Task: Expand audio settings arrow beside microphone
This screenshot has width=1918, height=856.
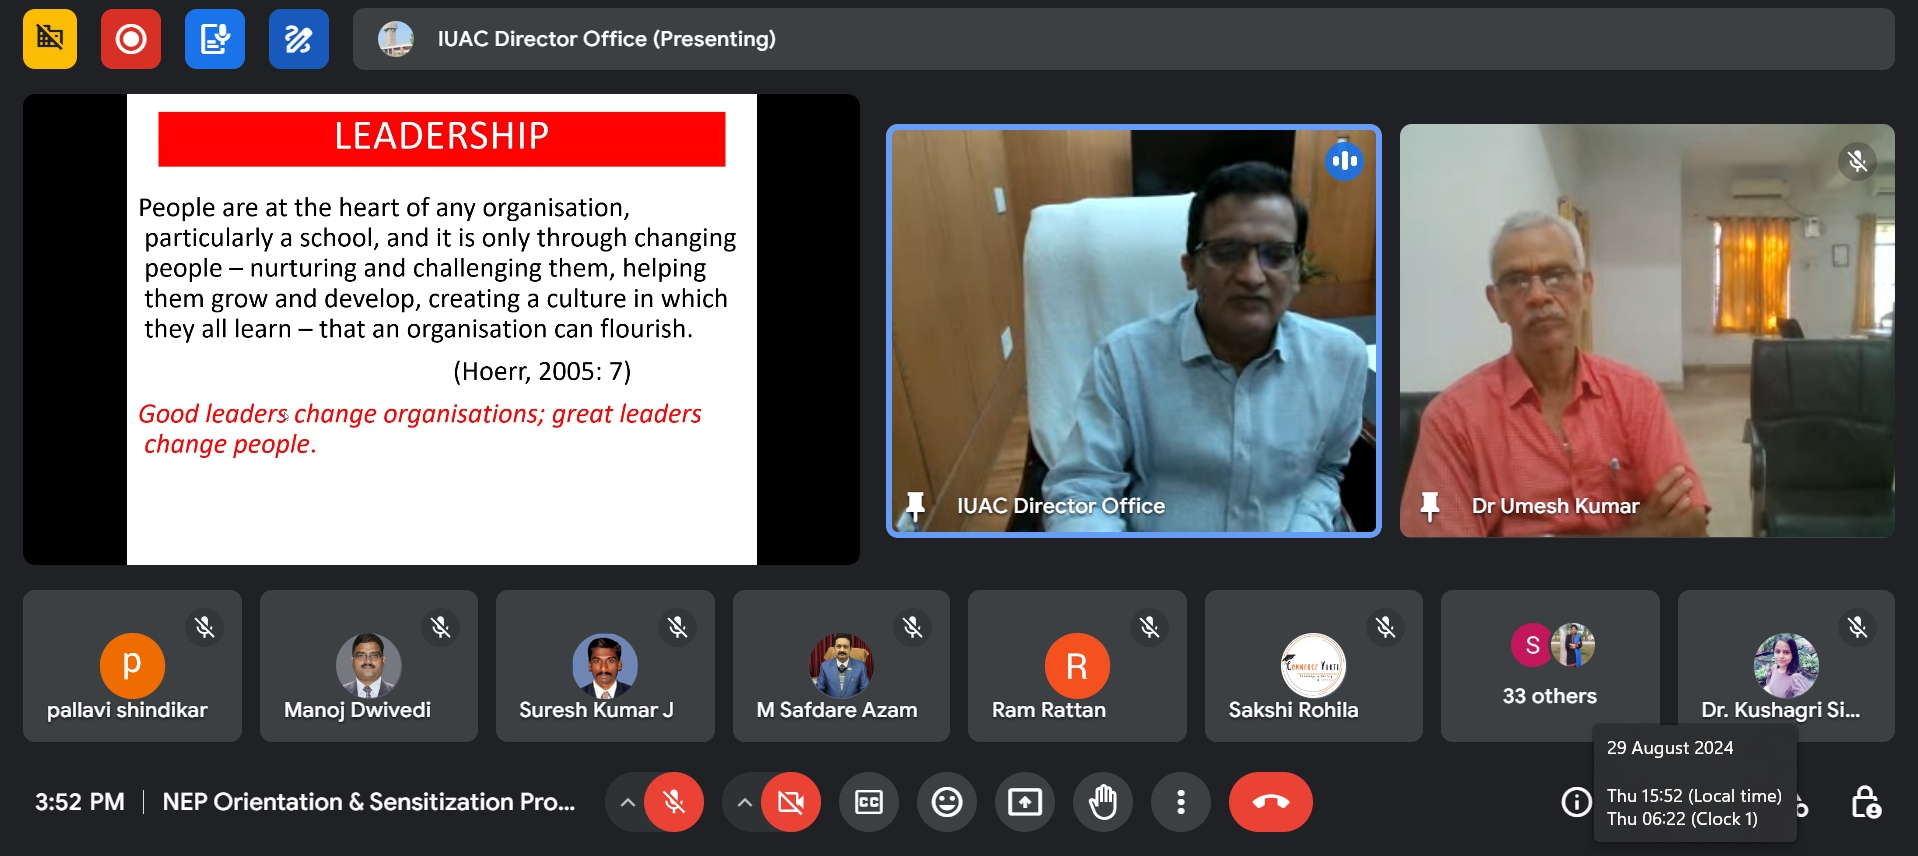Action: pos(627,802)
